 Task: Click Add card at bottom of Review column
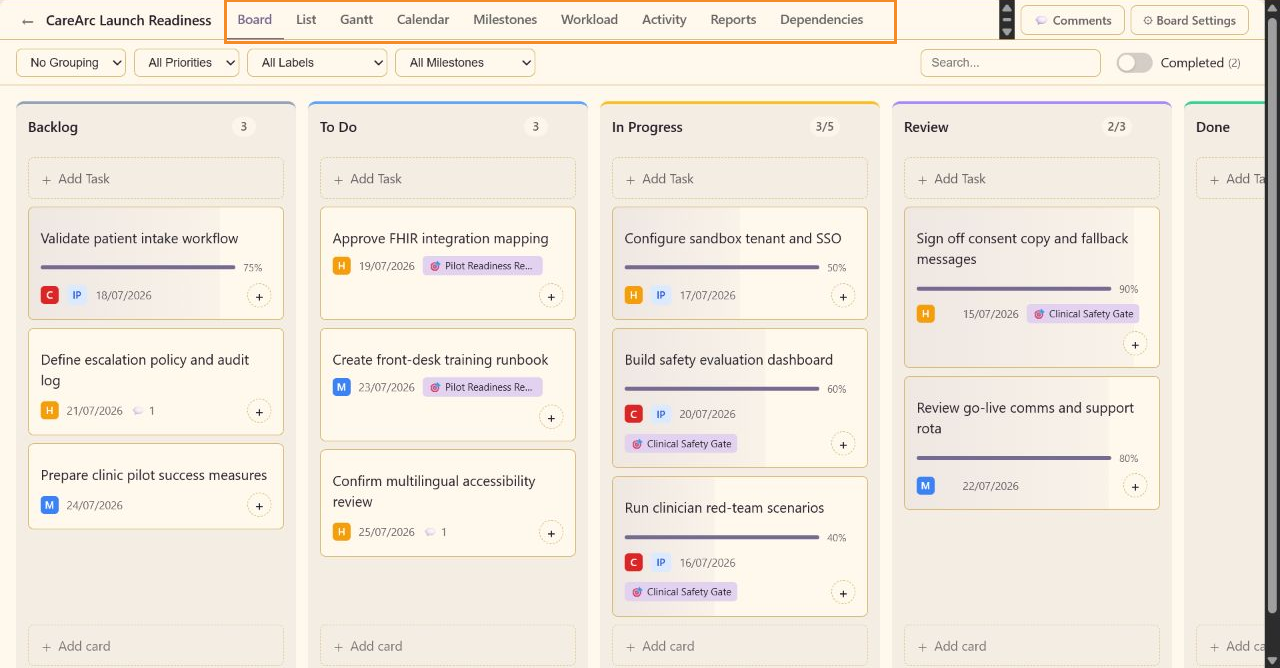click(x=1032, y=646)
